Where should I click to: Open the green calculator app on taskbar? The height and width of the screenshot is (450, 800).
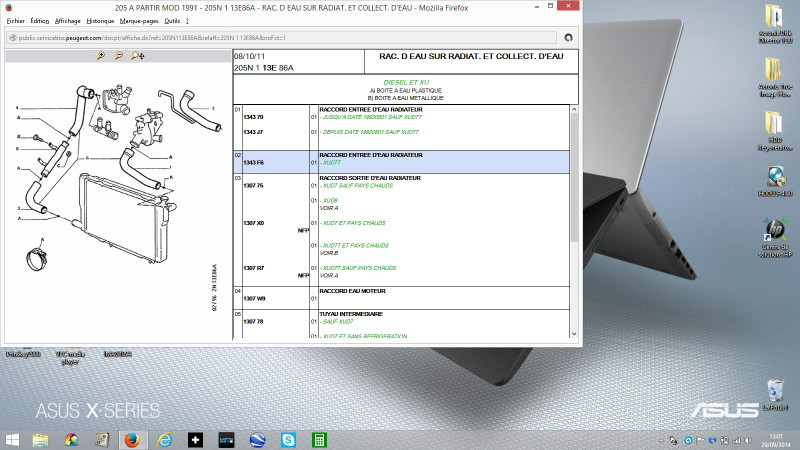click(x=319, y=440)
